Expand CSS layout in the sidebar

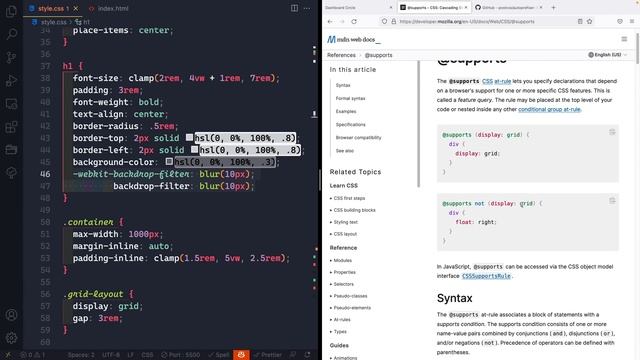click(x=343, y=234)
